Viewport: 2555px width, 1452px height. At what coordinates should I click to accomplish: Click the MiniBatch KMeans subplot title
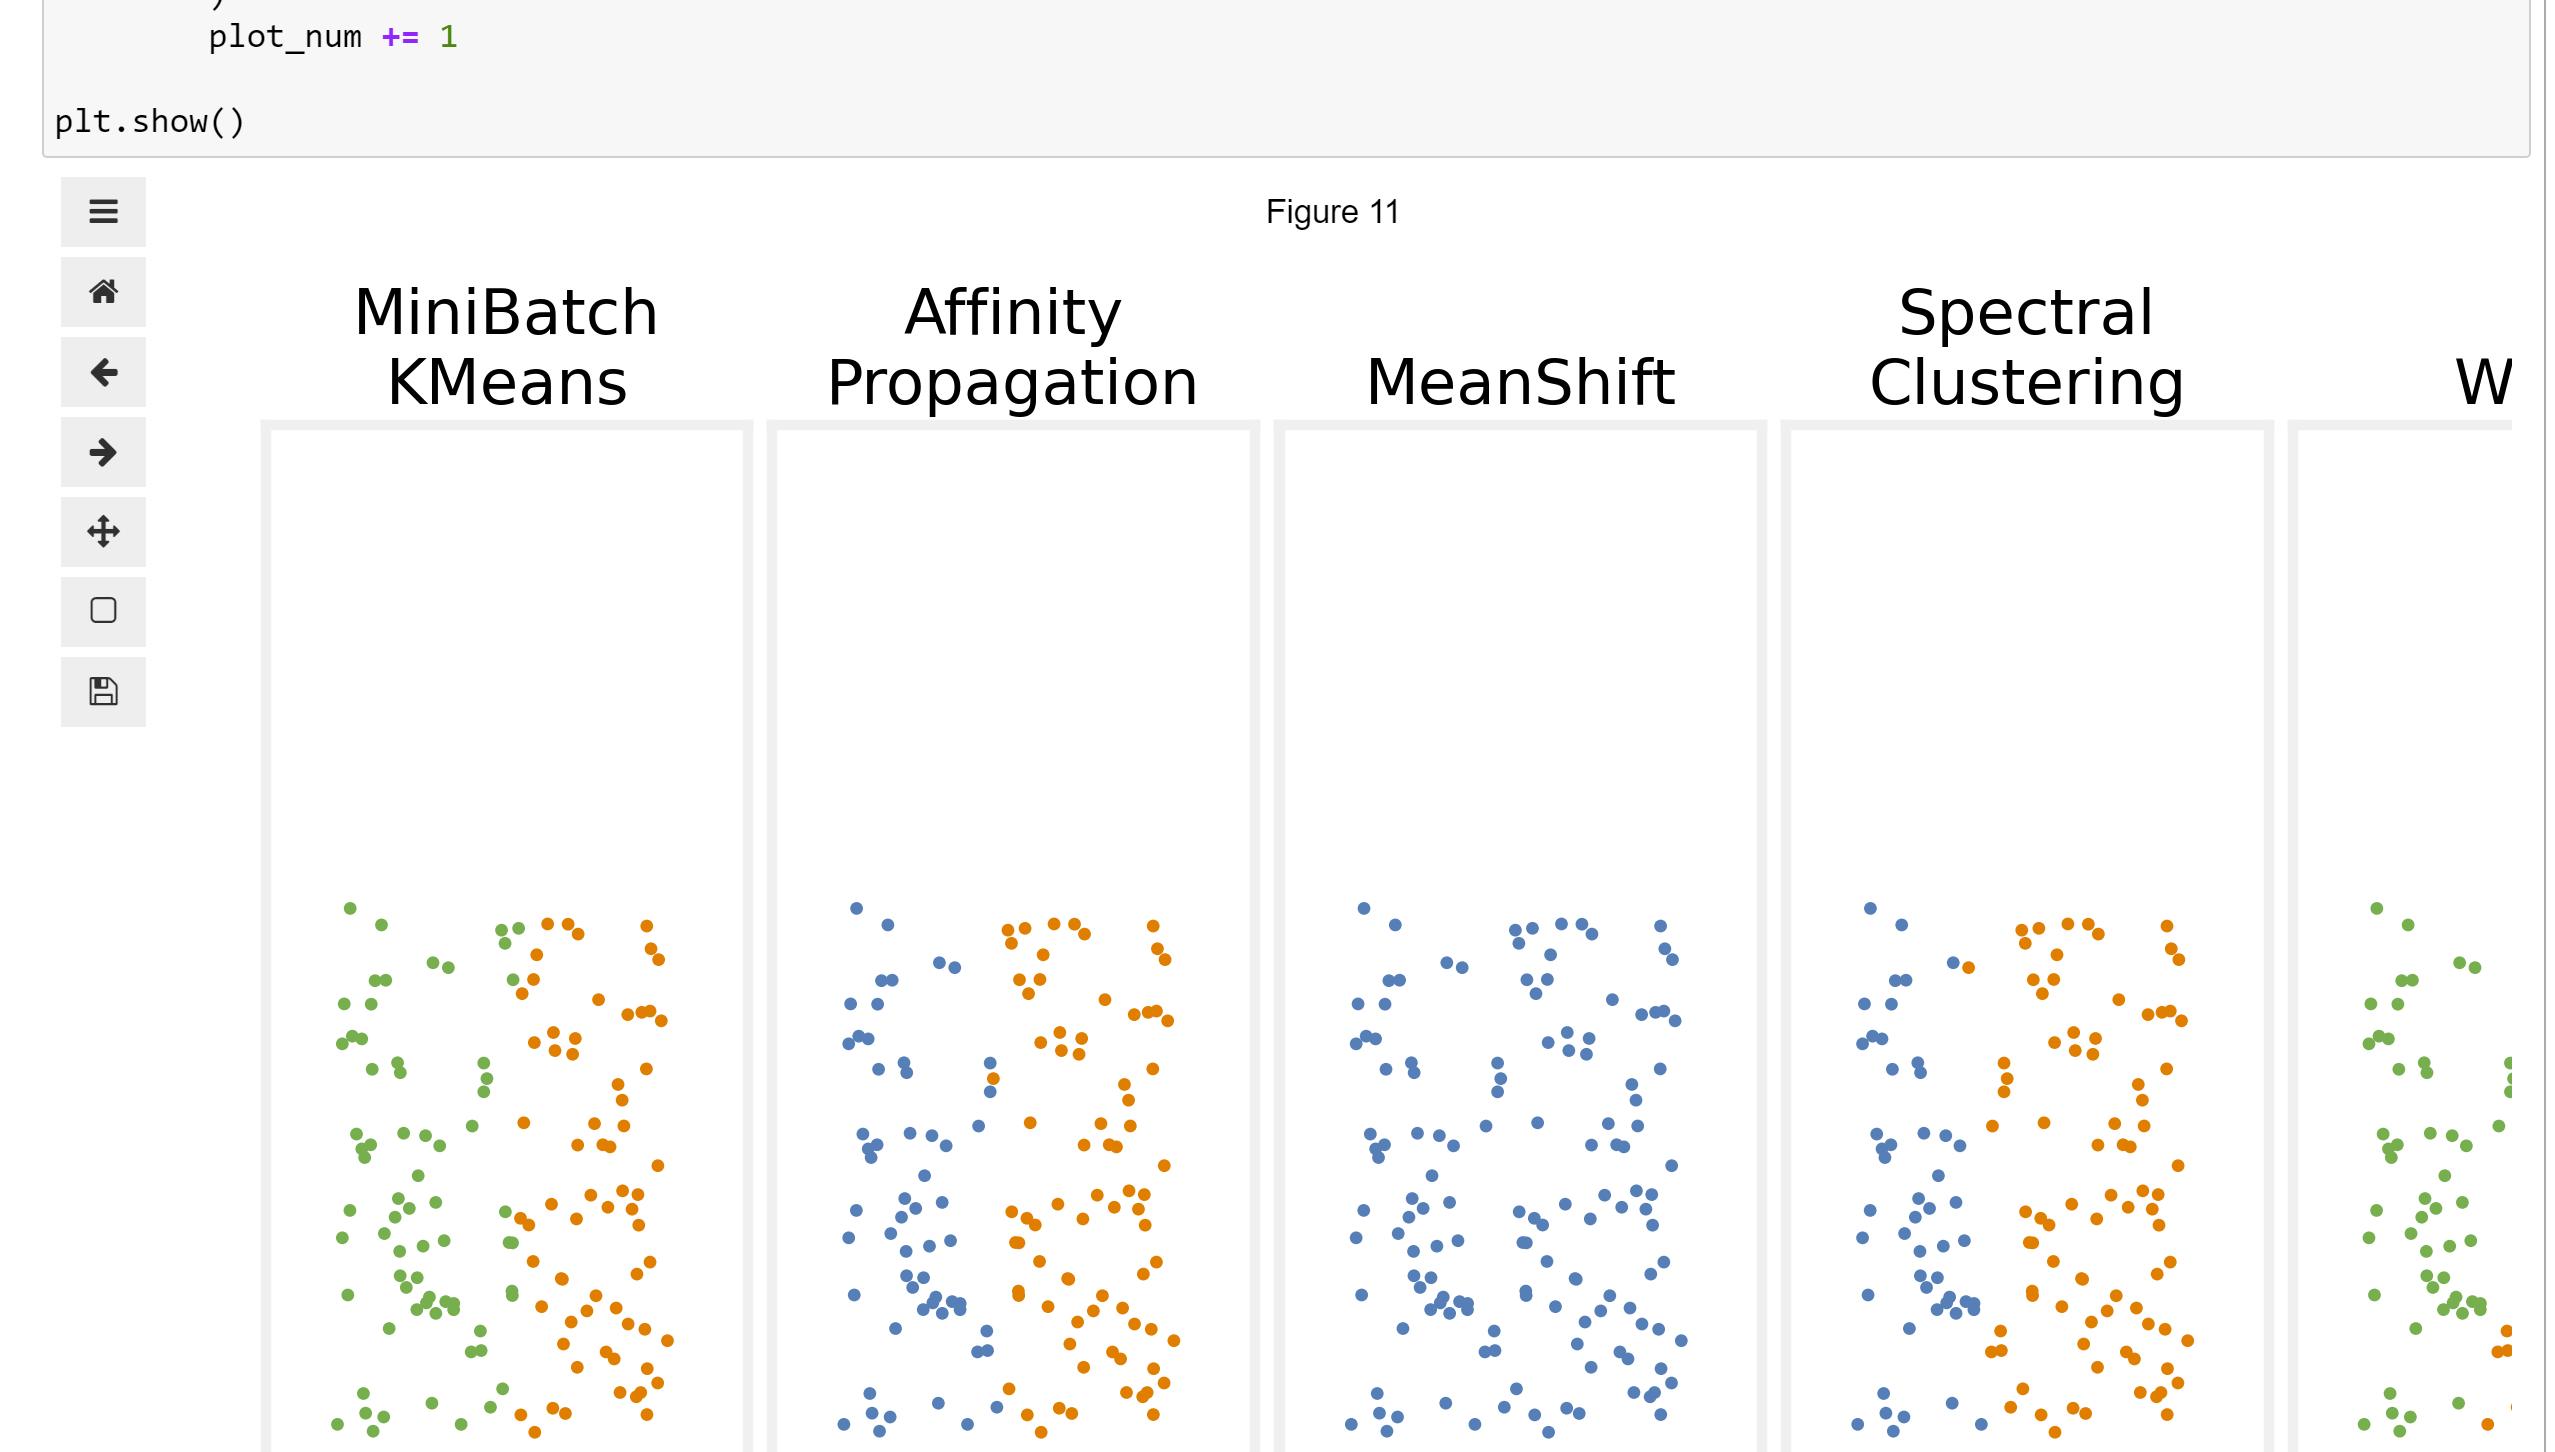[x=507, y=347]
